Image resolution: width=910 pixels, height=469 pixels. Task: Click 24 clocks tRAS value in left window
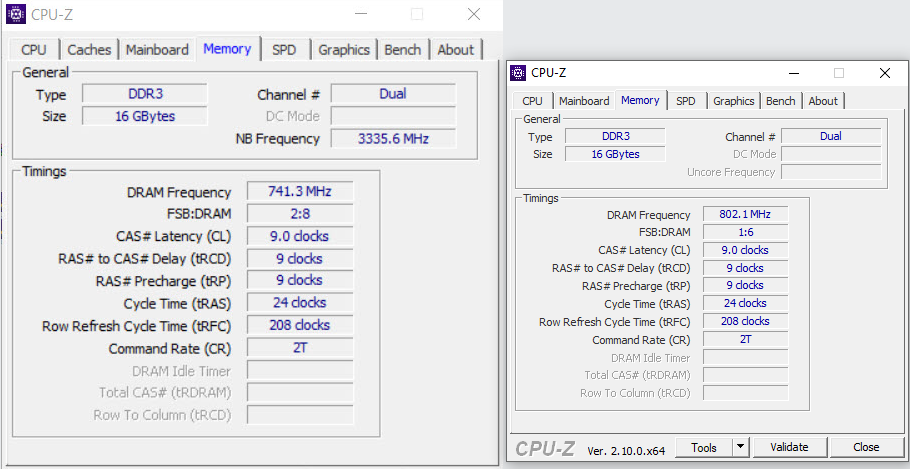(300, 303)
